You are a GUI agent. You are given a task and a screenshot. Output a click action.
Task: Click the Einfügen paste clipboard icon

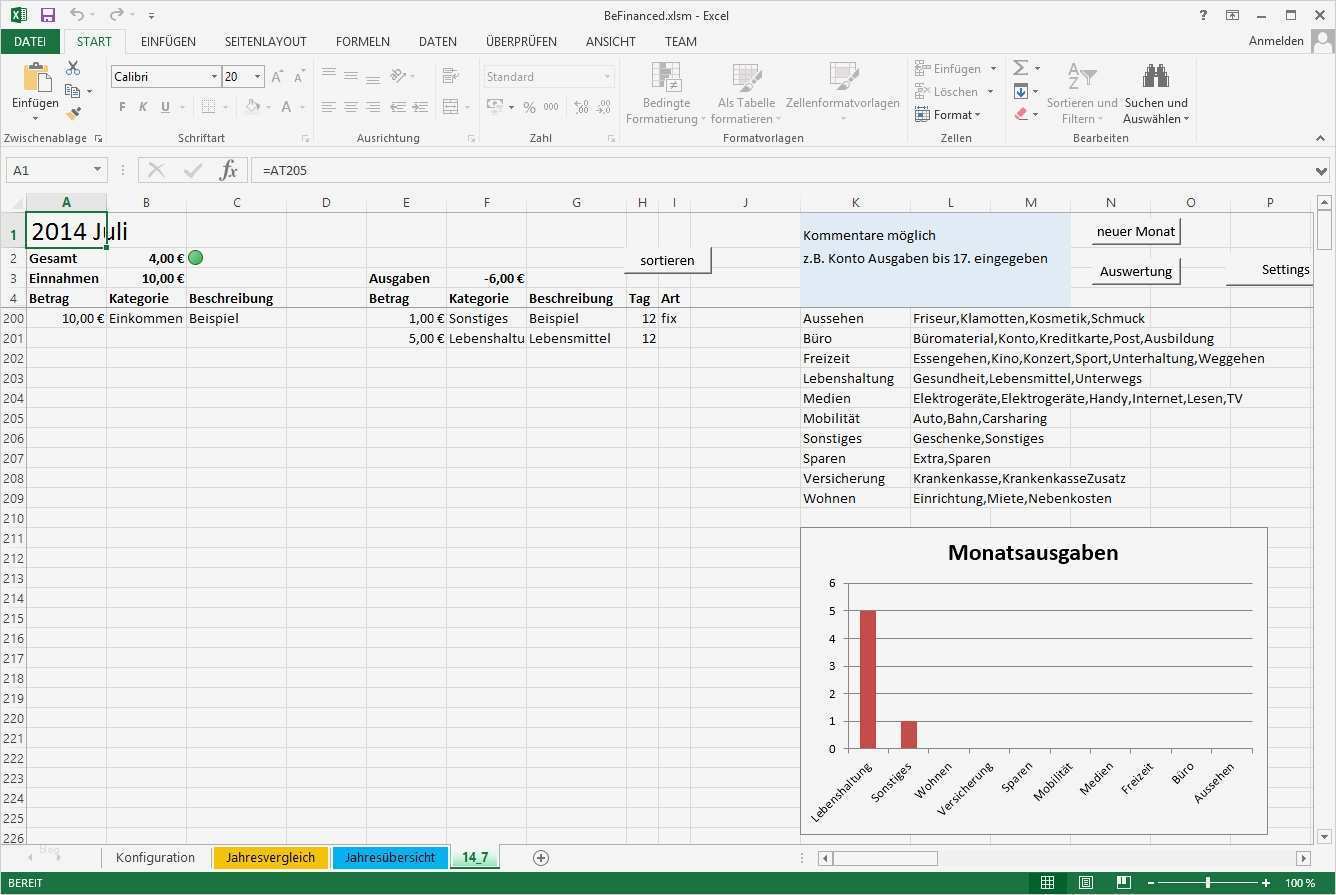[x=35, y=78]
